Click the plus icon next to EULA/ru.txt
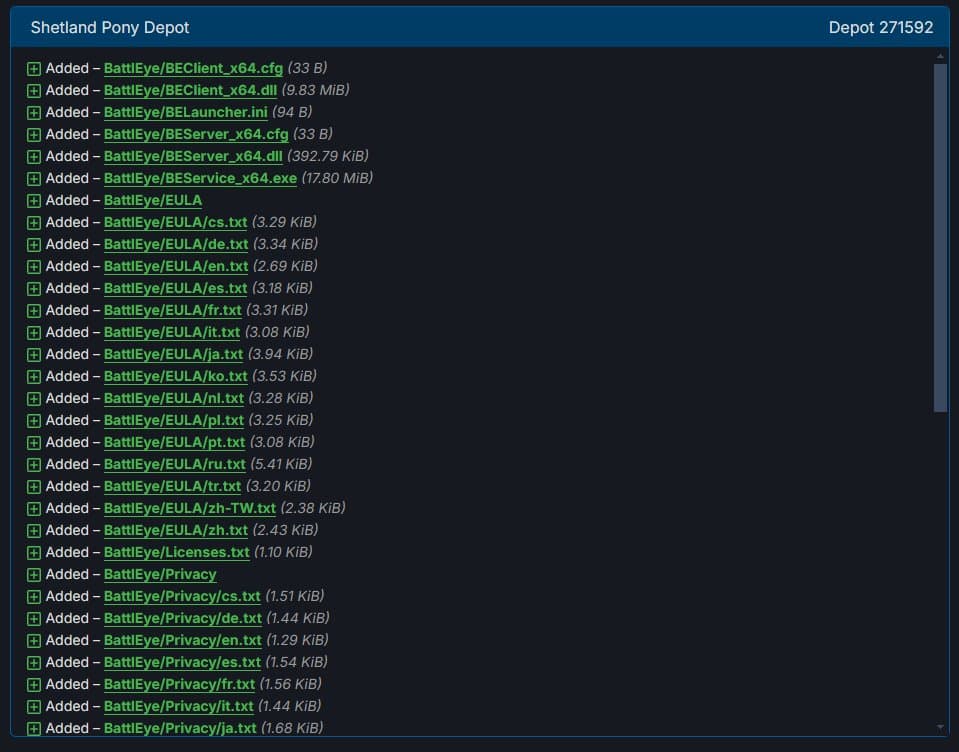This screenshot has height=752, width=959. (x=34, y=465)
